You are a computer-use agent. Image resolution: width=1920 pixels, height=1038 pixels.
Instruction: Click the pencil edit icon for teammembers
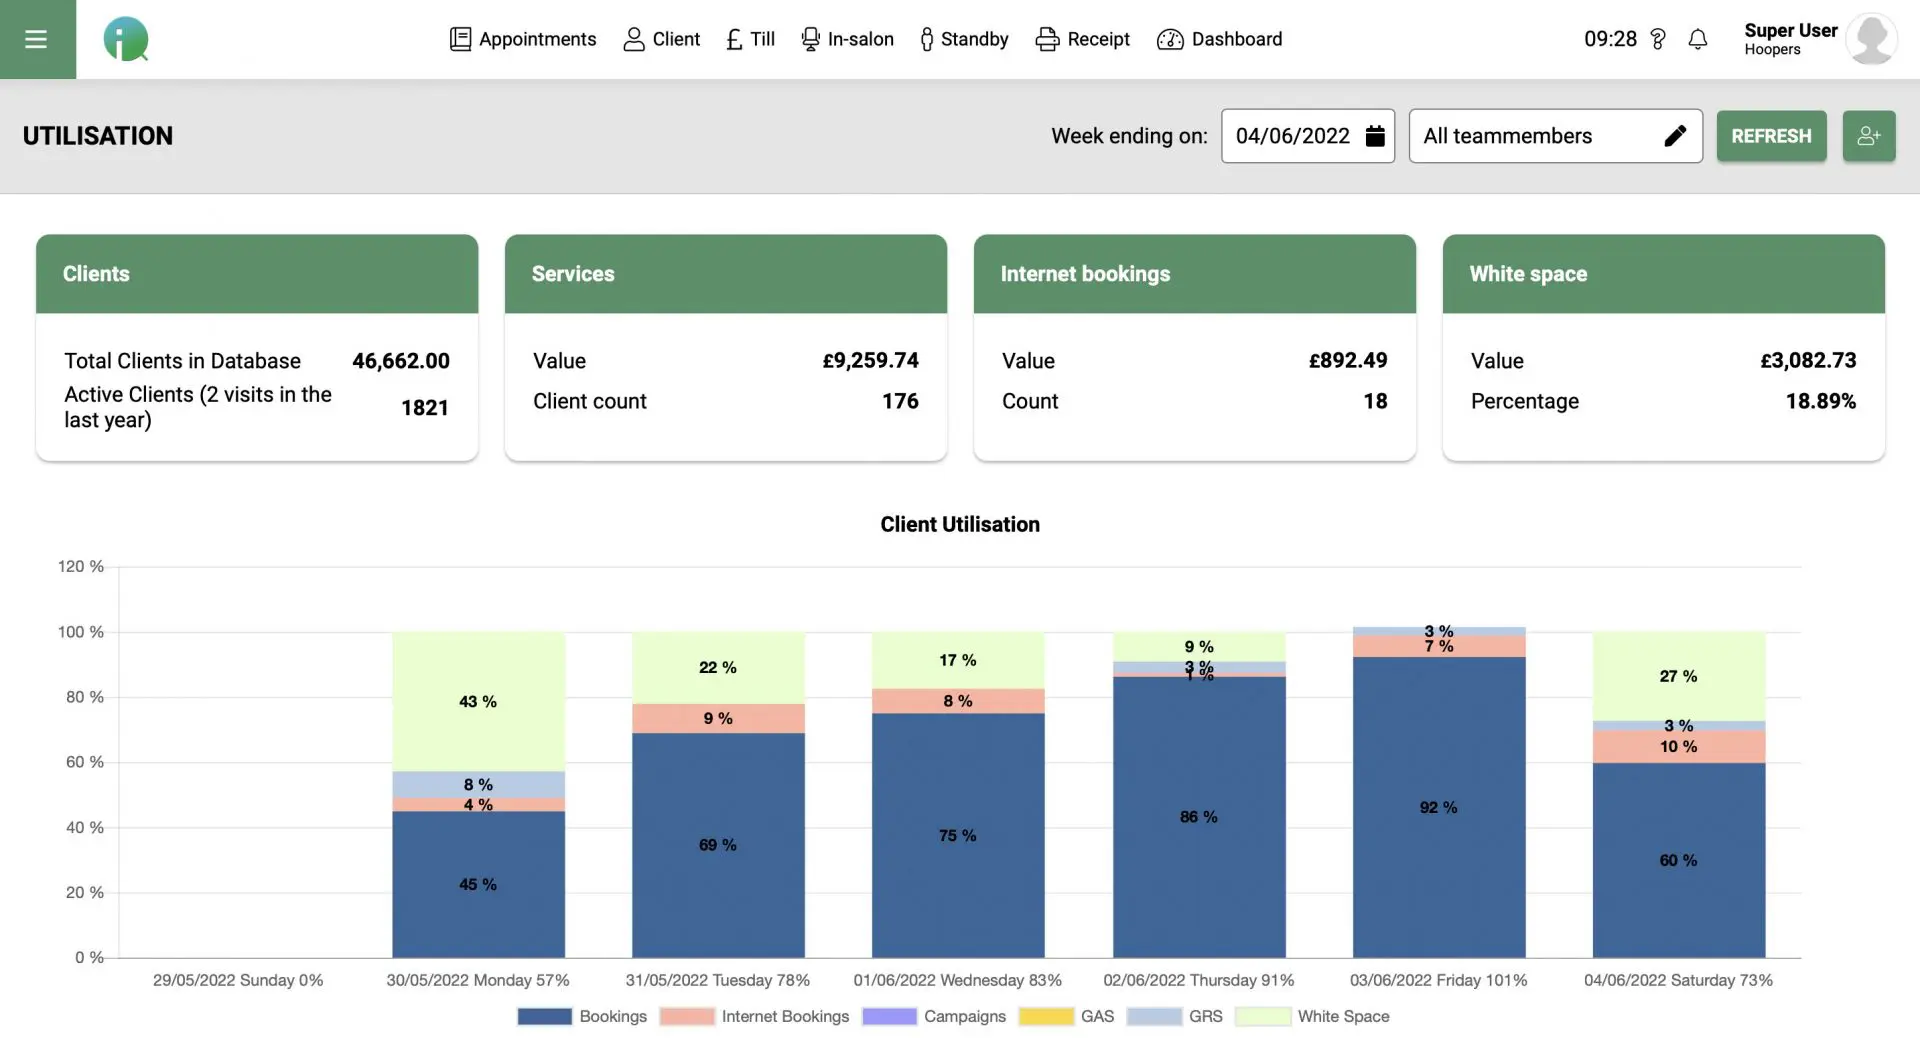click(x=1675, y=136)
